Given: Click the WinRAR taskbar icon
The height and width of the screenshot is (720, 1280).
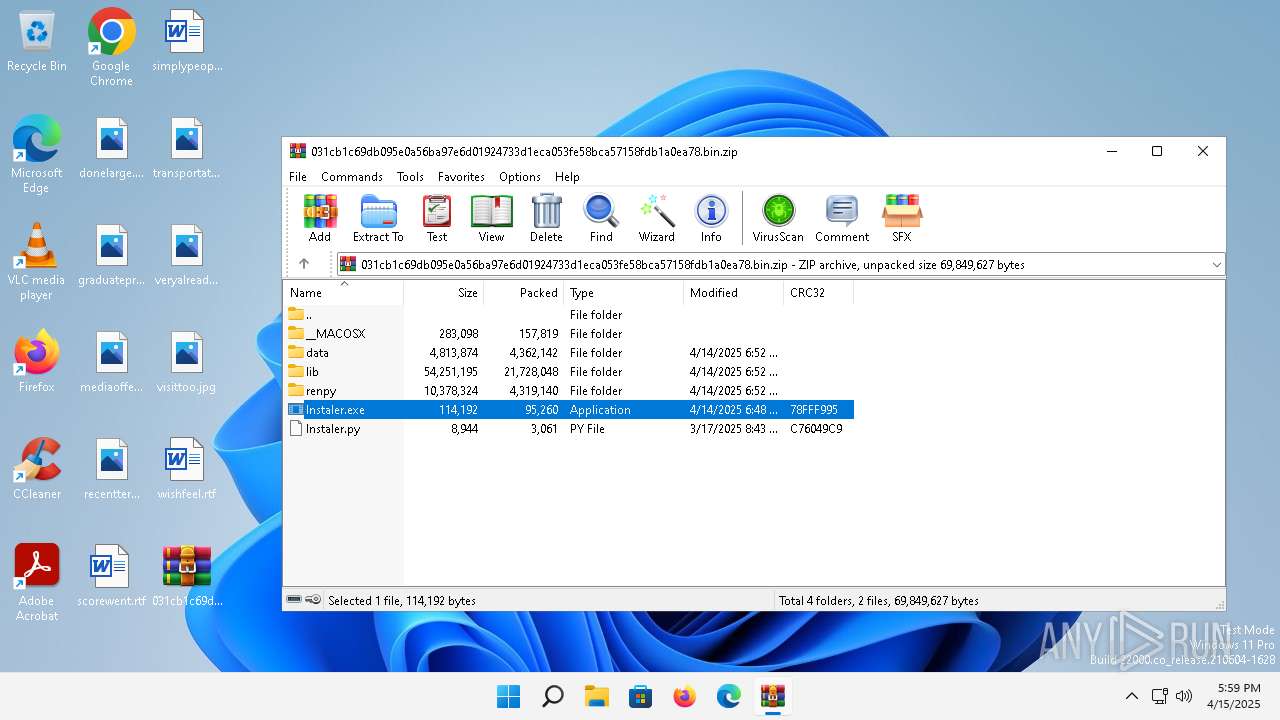Looking at the screenshot, I should click(772, 696).
